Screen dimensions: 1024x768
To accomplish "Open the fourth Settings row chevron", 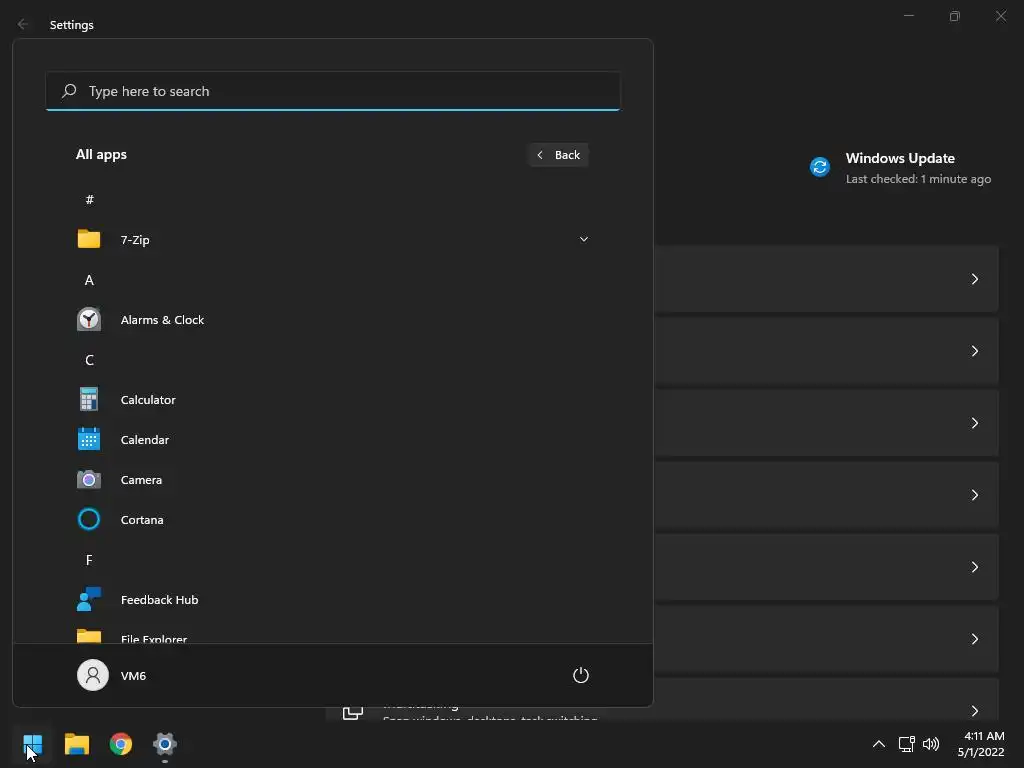I will coord(974,494).
